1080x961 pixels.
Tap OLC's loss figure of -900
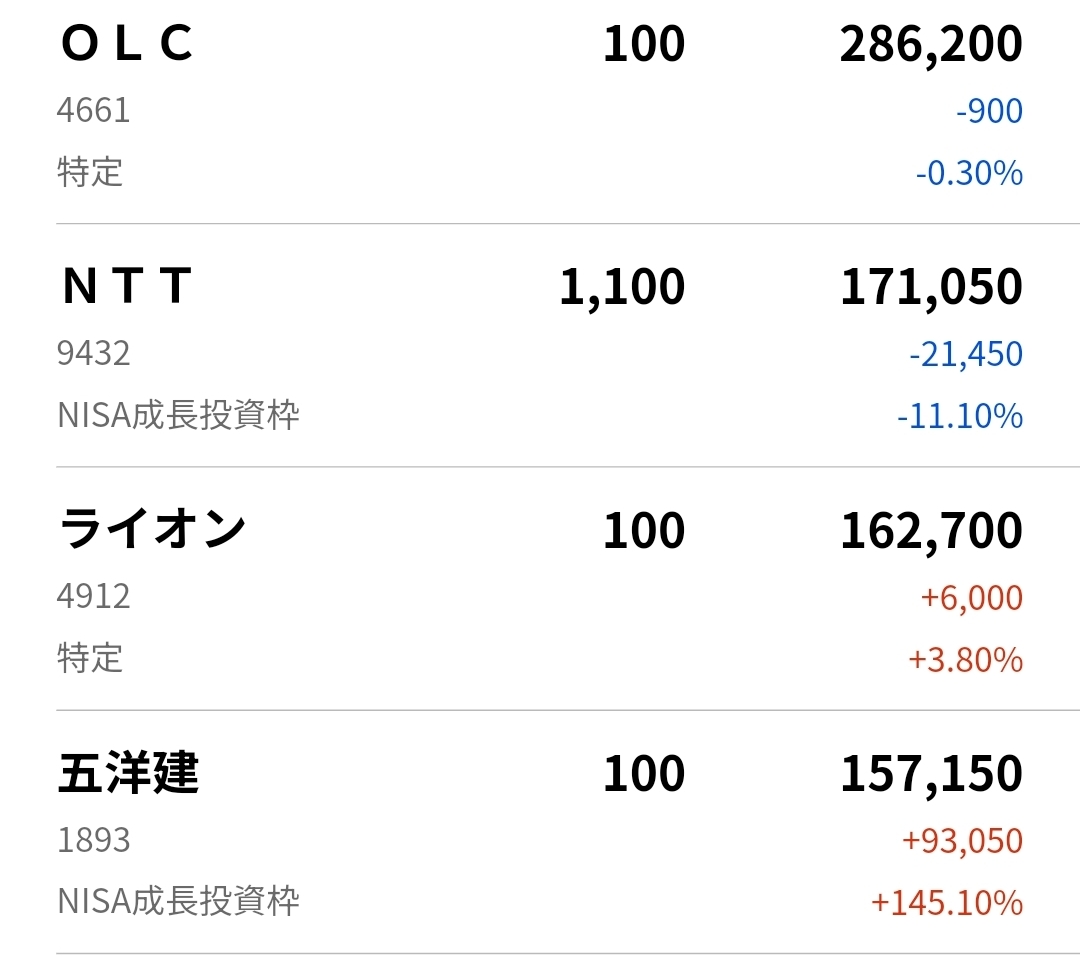[989, 111]
